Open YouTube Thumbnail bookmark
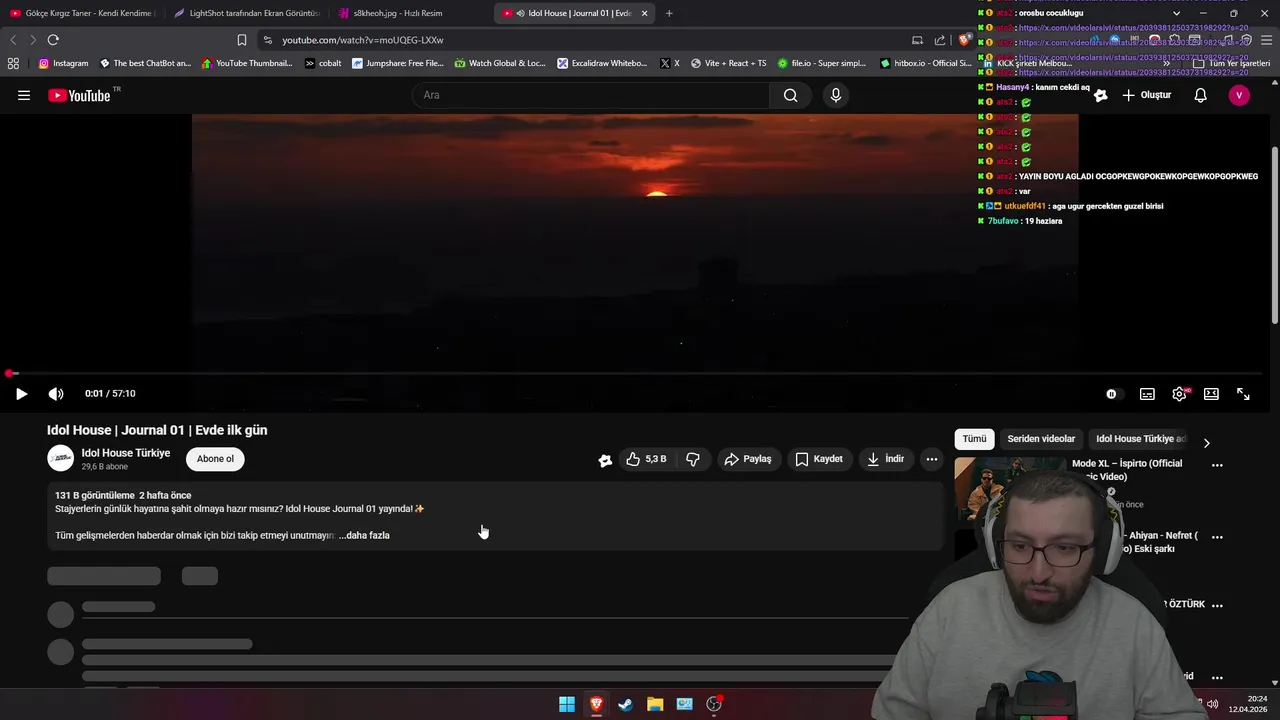The image size is (1280, 720). click(247, 63)
